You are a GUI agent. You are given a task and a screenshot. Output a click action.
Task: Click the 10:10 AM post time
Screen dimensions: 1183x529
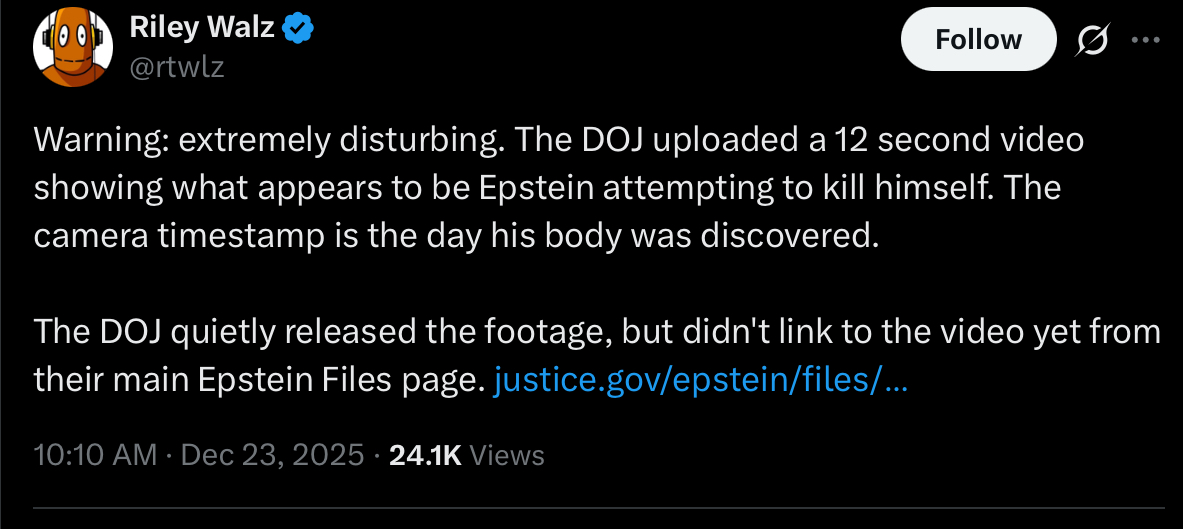click(95, 455)
